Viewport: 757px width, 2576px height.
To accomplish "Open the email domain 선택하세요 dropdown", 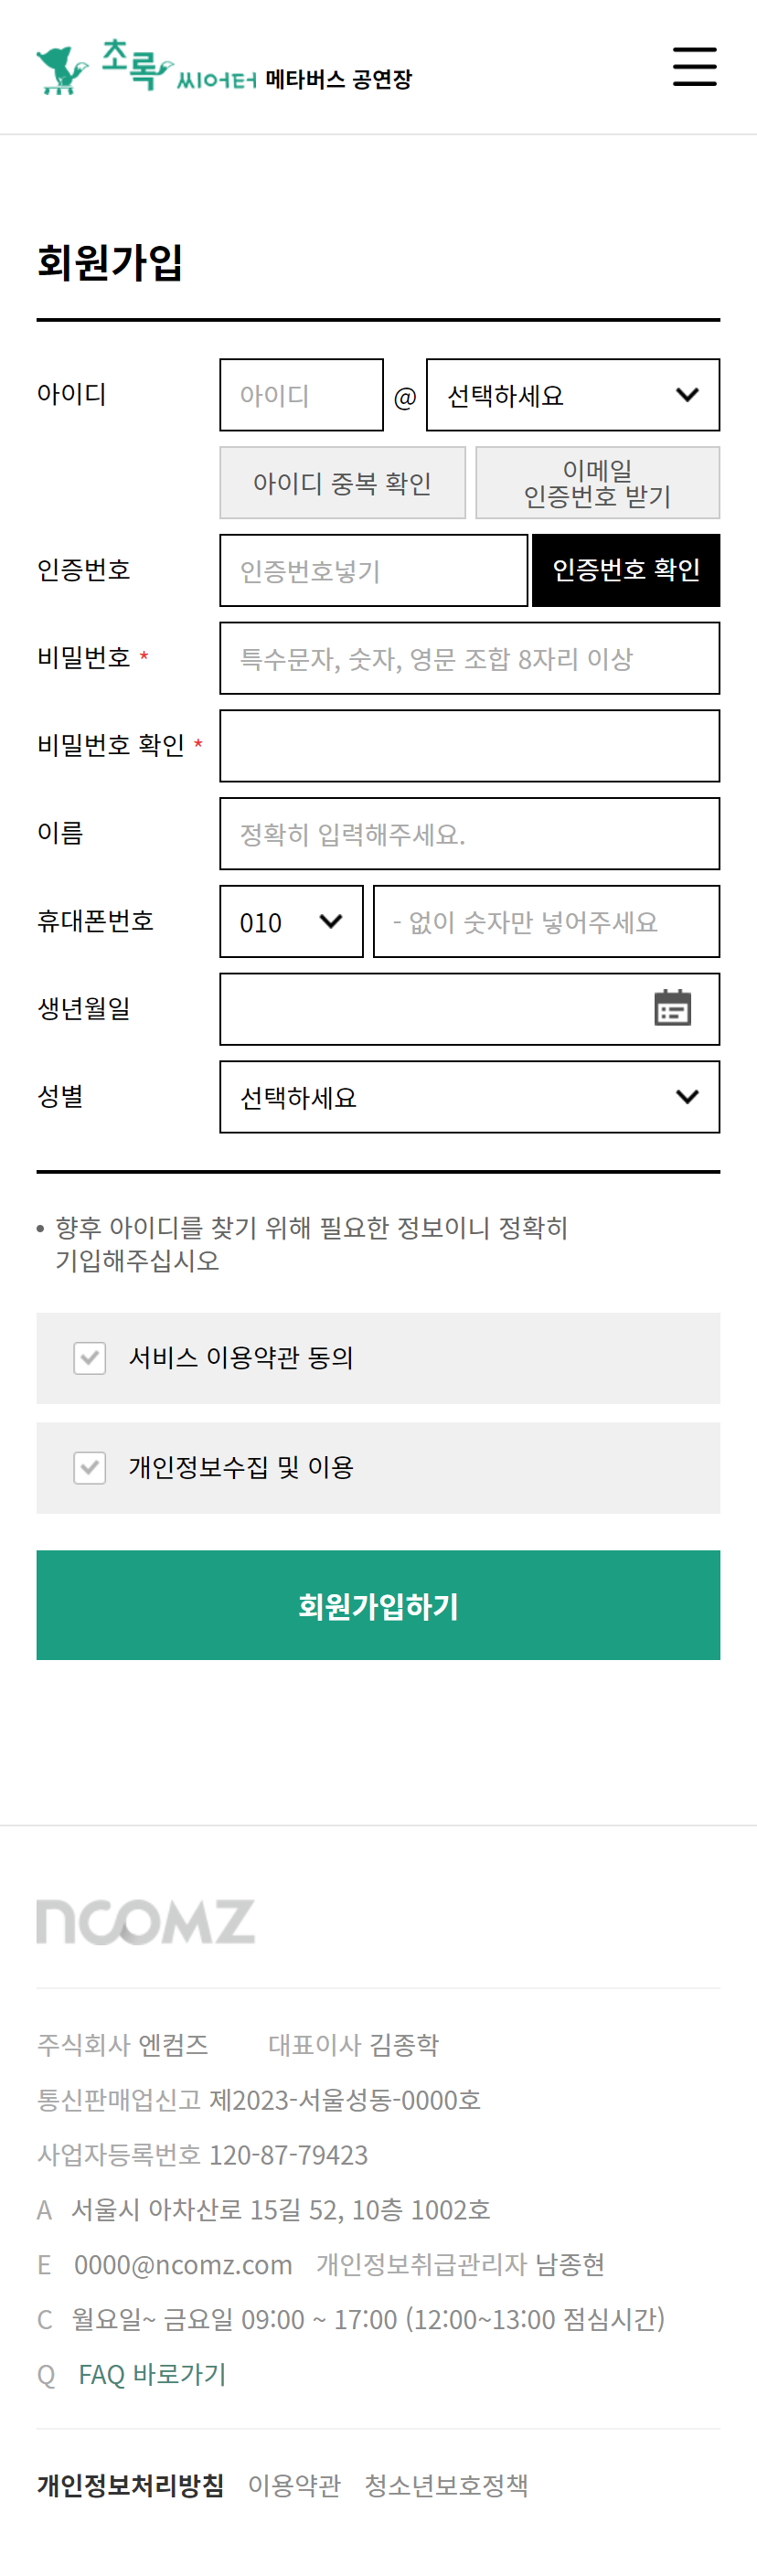I will (x=572, y=394).
